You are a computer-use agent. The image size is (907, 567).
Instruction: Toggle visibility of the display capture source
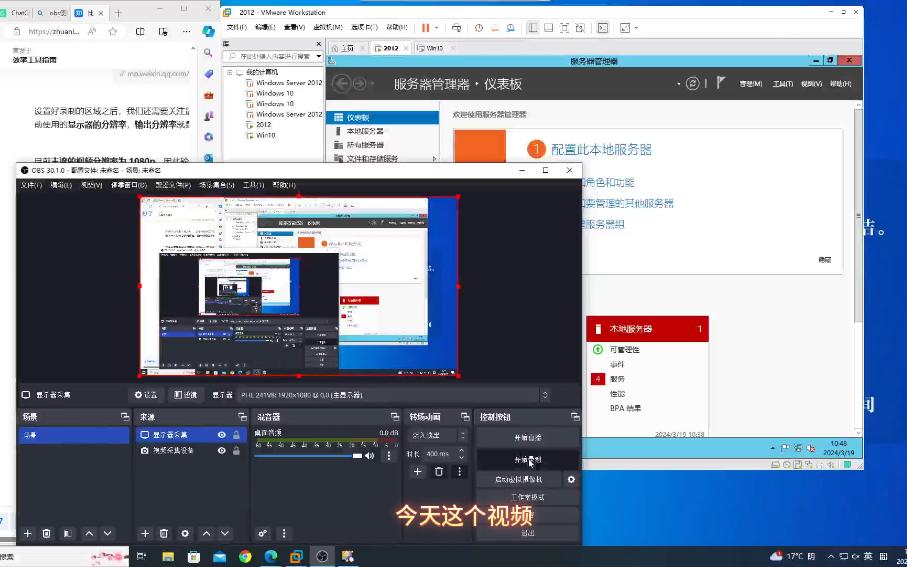click(222, 435)
